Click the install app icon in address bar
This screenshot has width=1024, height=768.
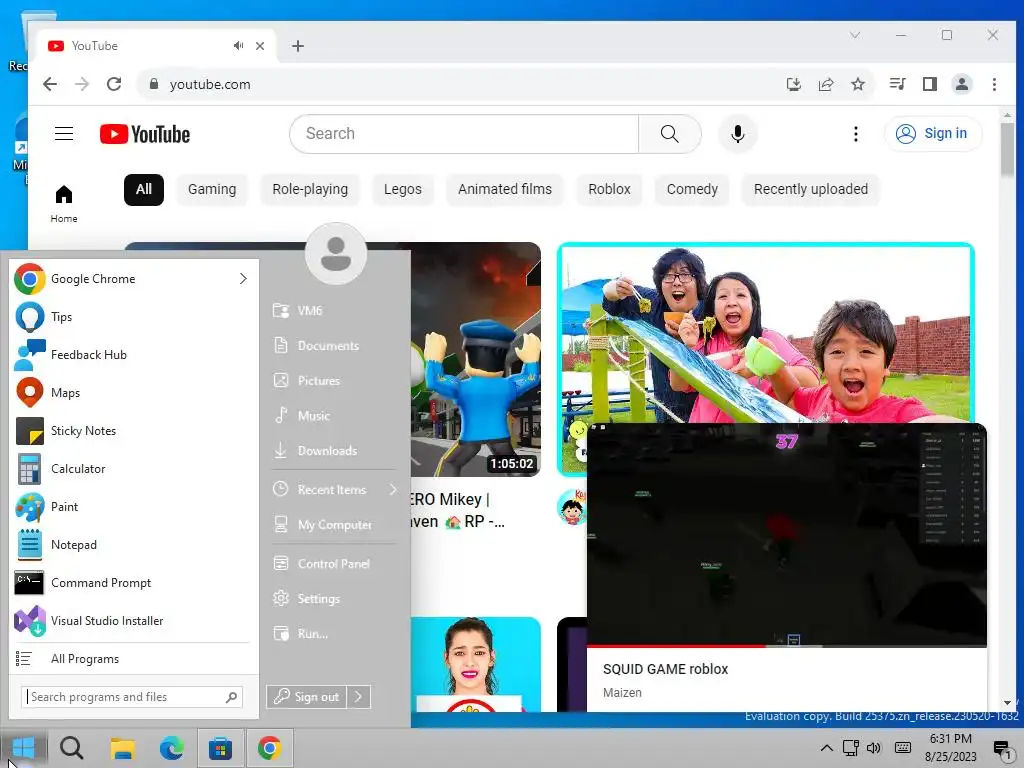793,84
